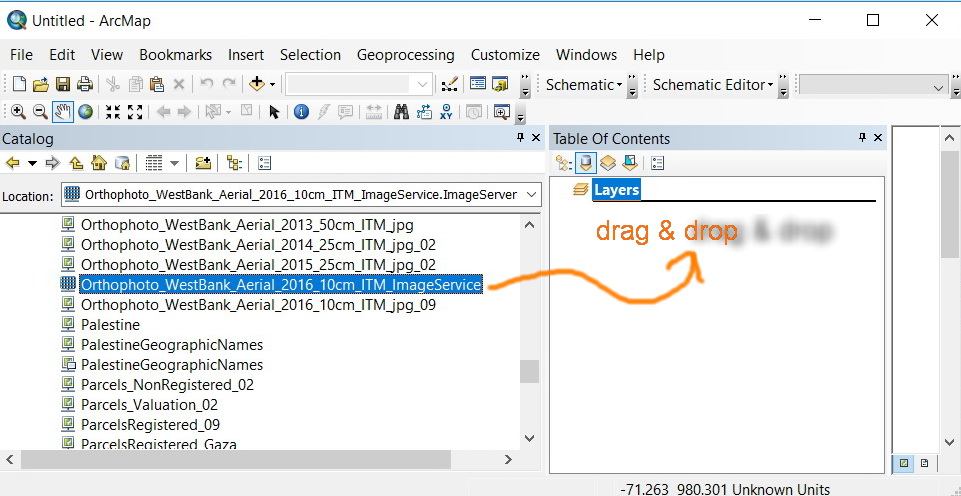Click the Fixed Zoom Out icon
961x496 pixels.
click(x=135, y=112)
